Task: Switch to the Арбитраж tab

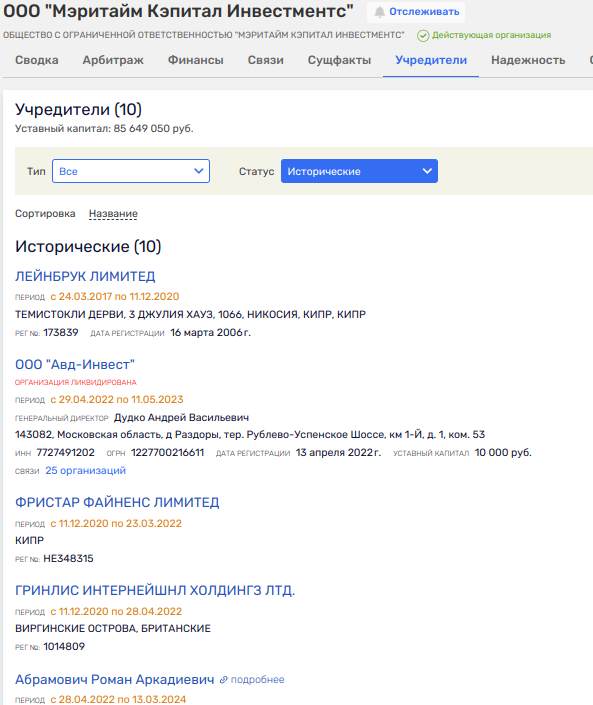Action: pos(113,60)
